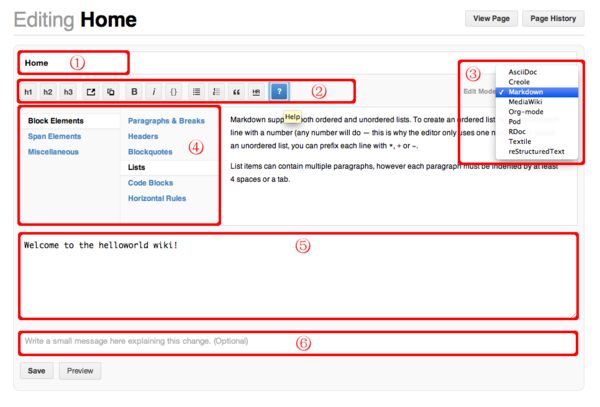Choose Creole edit mode

pyautogui.click(x=536, y=82)
